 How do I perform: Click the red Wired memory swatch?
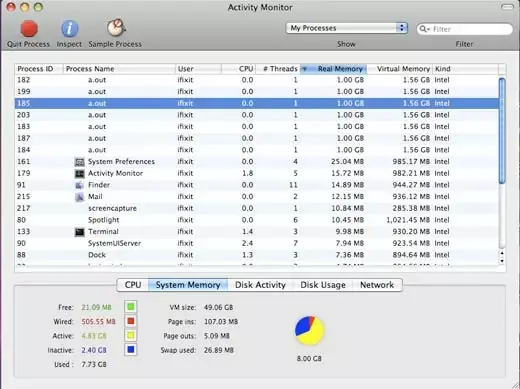point(131,321)
